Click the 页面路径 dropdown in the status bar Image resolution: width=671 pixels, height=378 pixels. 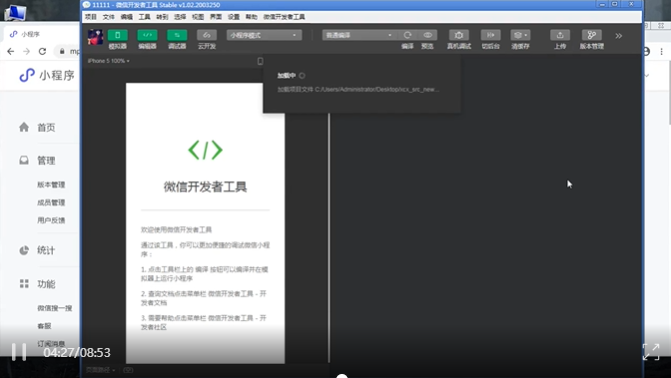101,370
